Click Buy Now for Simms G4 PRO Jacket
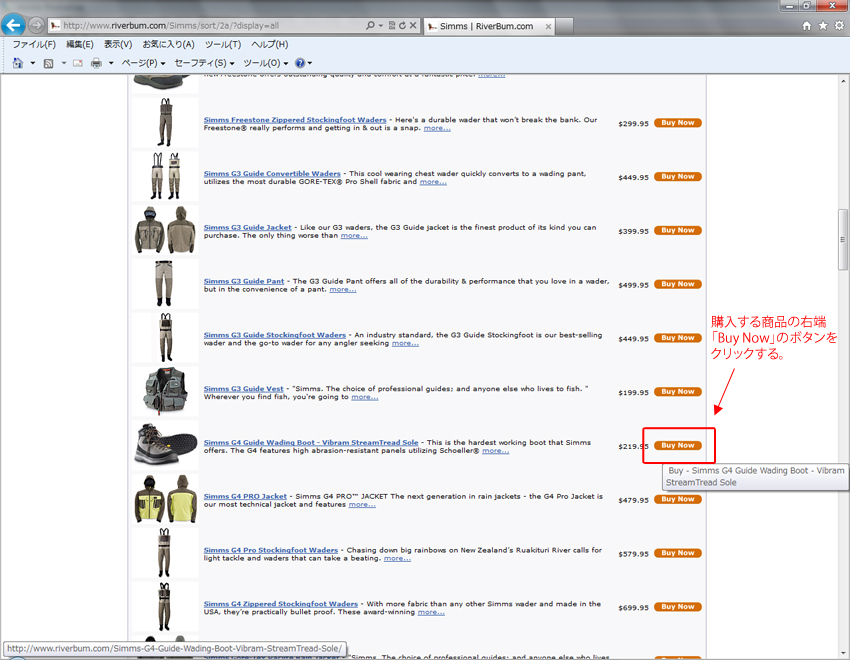The width and height of the screenshot is (850, 660). [x=678, y=499]
